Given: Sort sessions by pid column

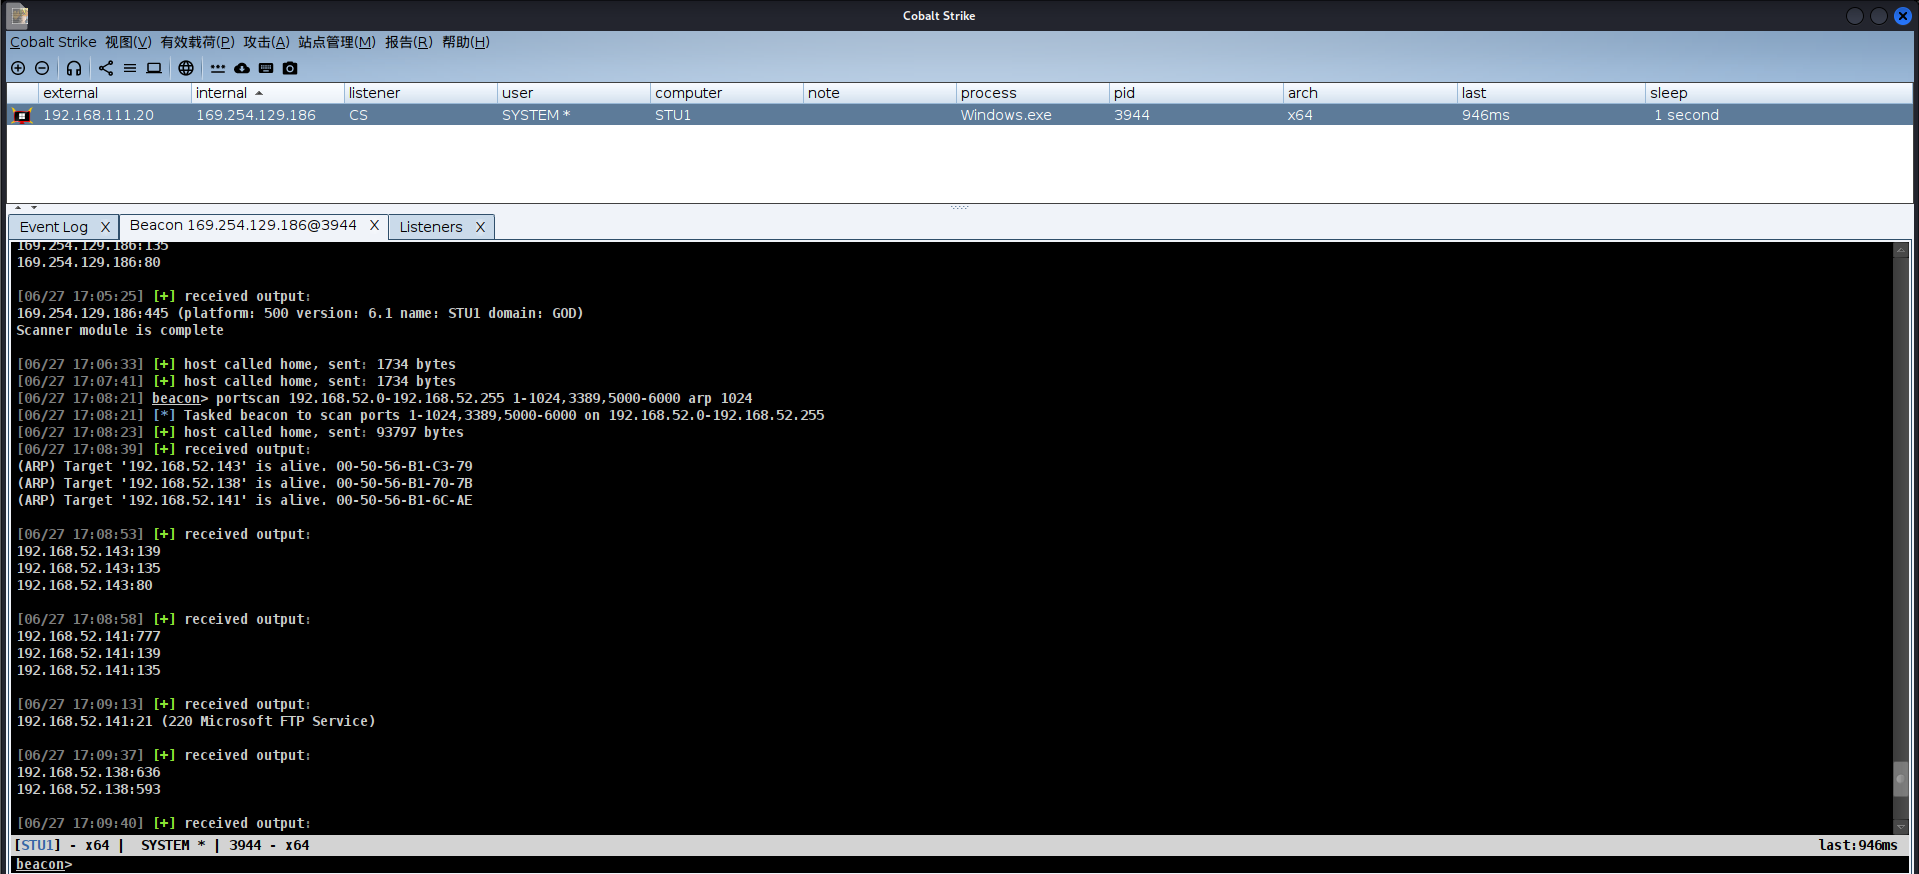Looking at the screenshot, I should [x=1196, y=93].
